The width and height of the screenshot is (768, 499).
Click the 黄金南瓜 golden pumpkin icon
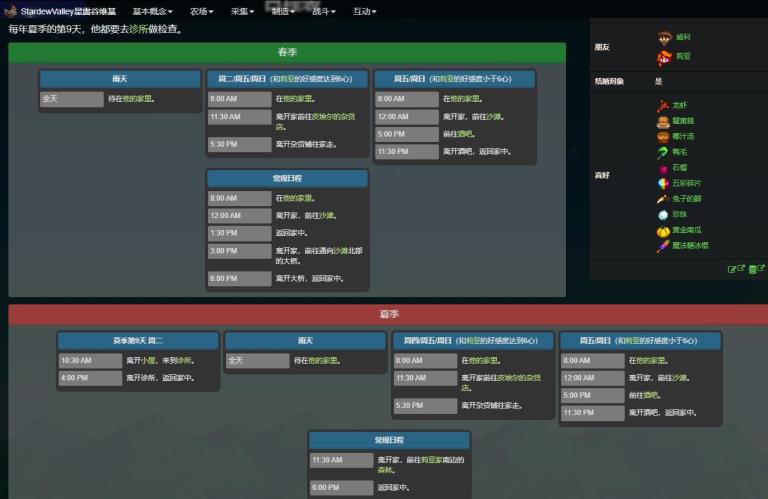coord(663,231)
